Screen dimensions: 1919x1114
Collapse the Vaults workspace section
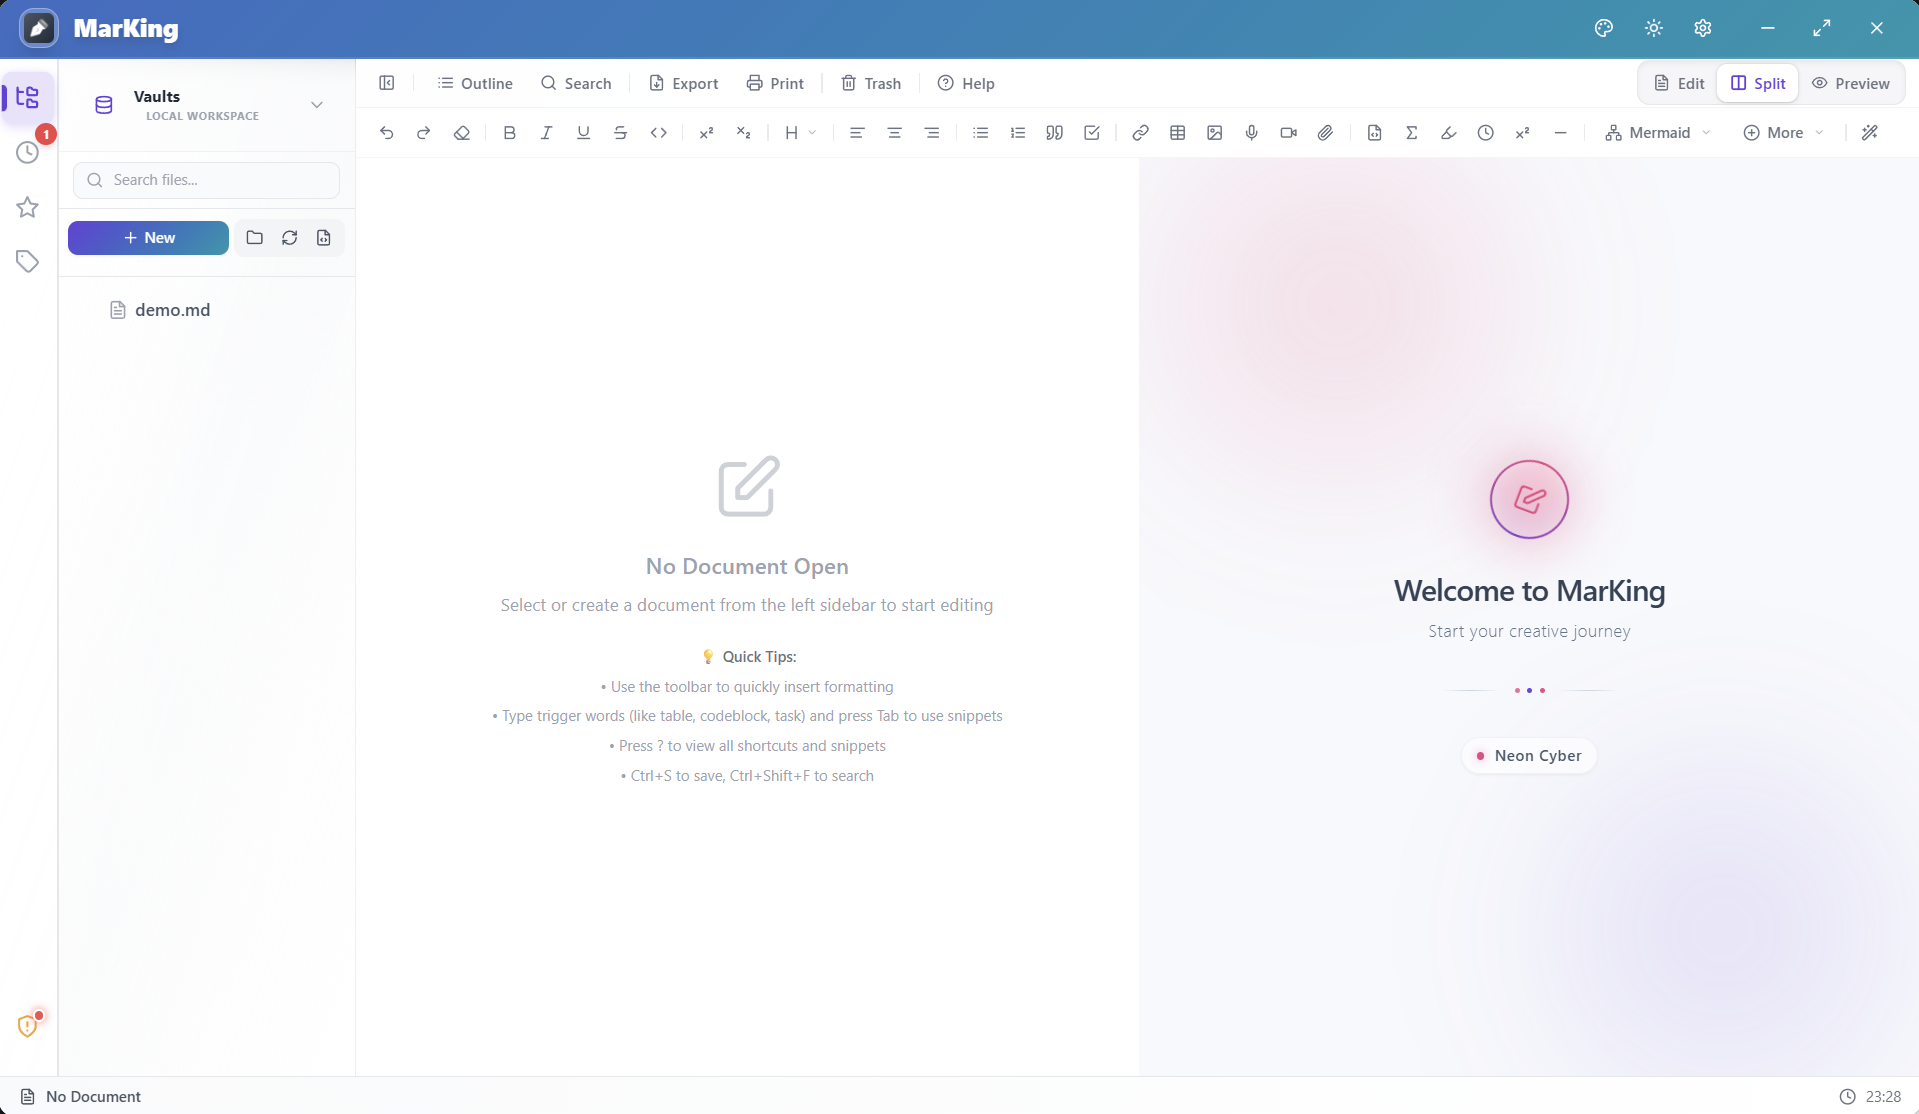(x=316, y=104)
